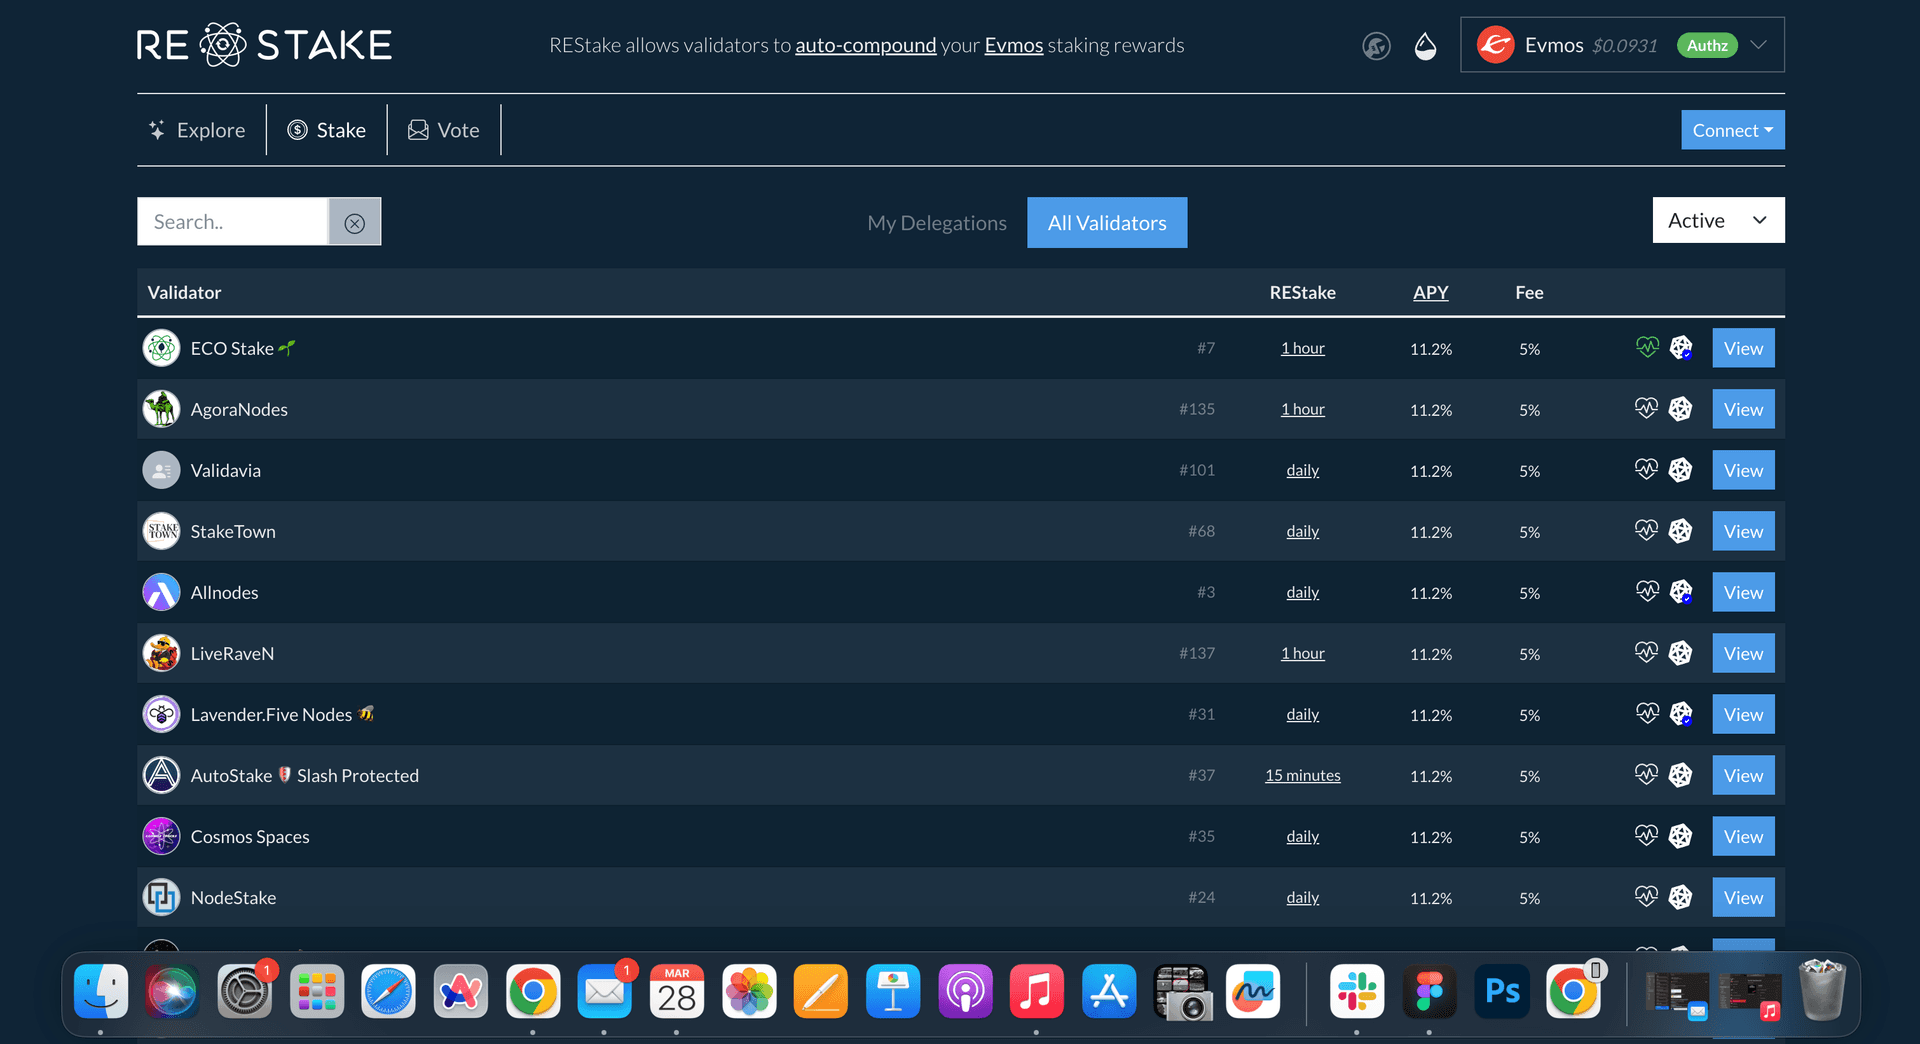Go to the Explore tab
Screen dimensions: 1920x1044
pyautogui.click(x=197, y=130)
